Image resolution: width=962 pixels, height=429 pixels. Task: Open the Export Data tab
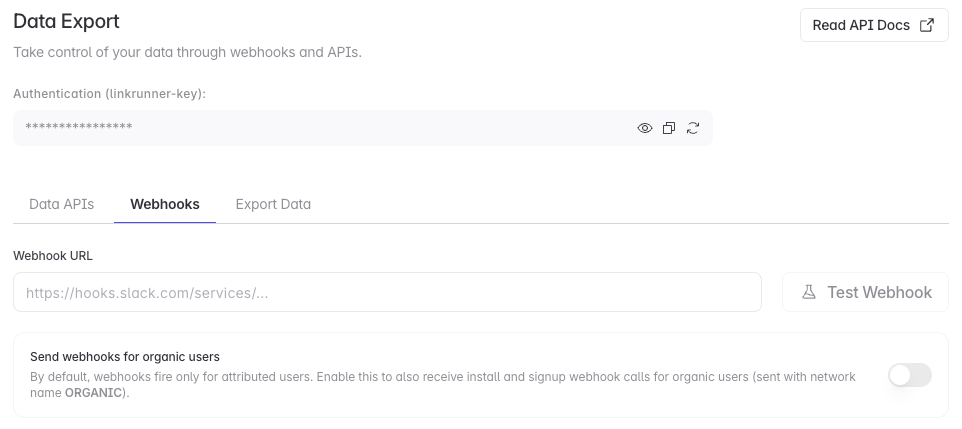273,204
